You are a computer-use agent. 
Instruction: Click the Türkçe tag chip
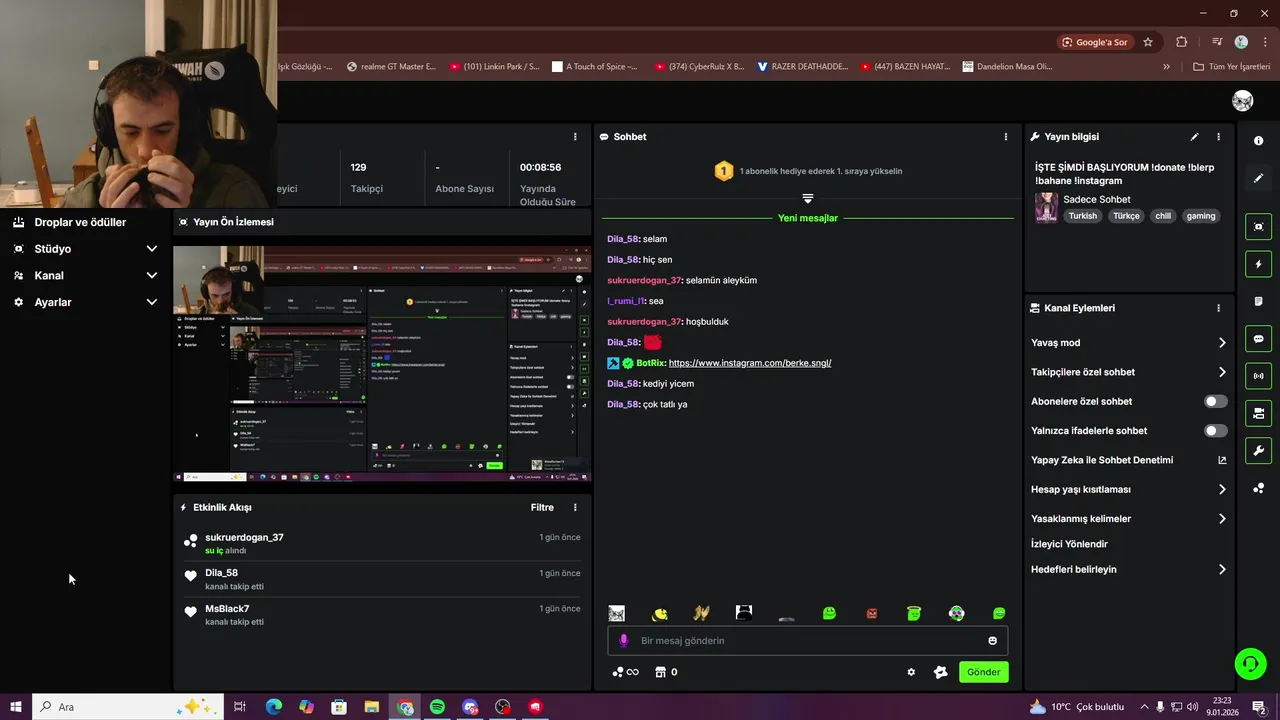point(1126,216)
